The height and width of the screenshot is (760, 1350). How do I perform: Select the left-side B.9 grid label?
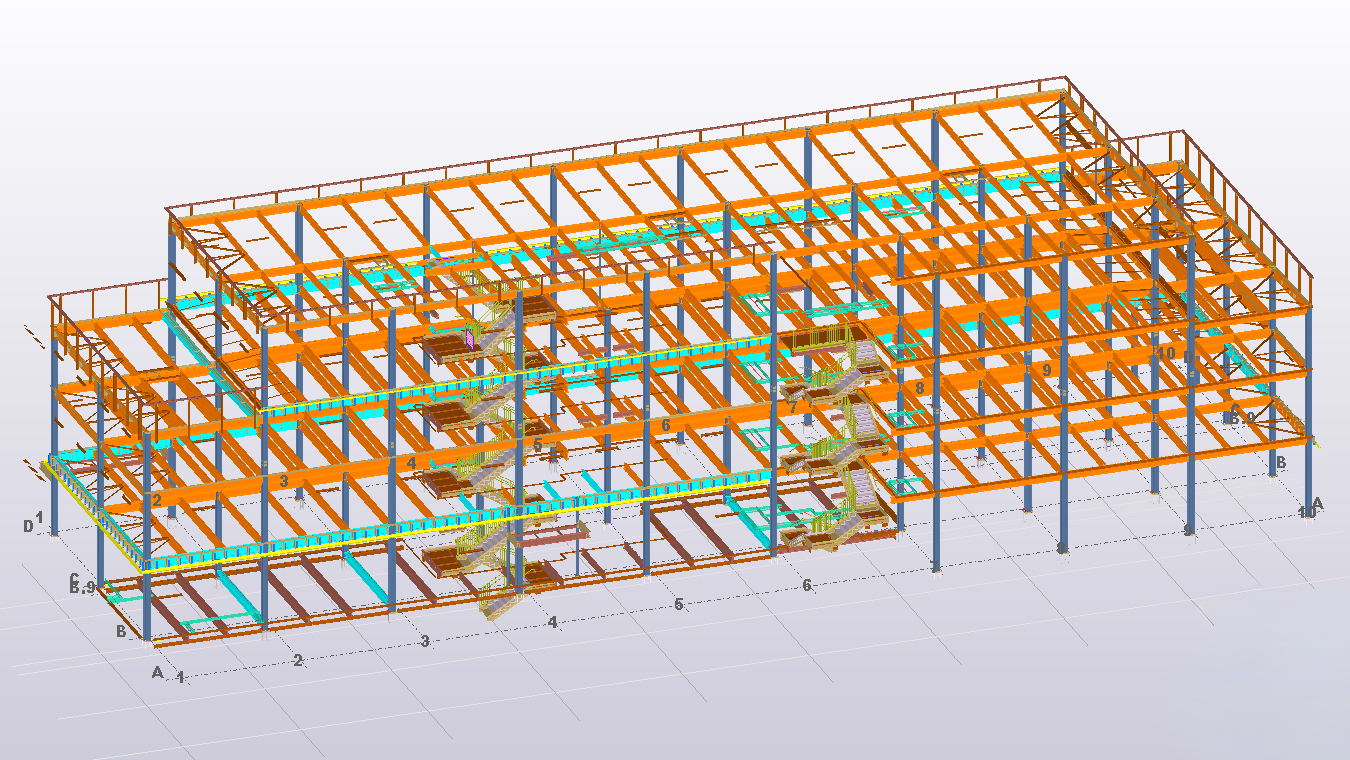82,588
